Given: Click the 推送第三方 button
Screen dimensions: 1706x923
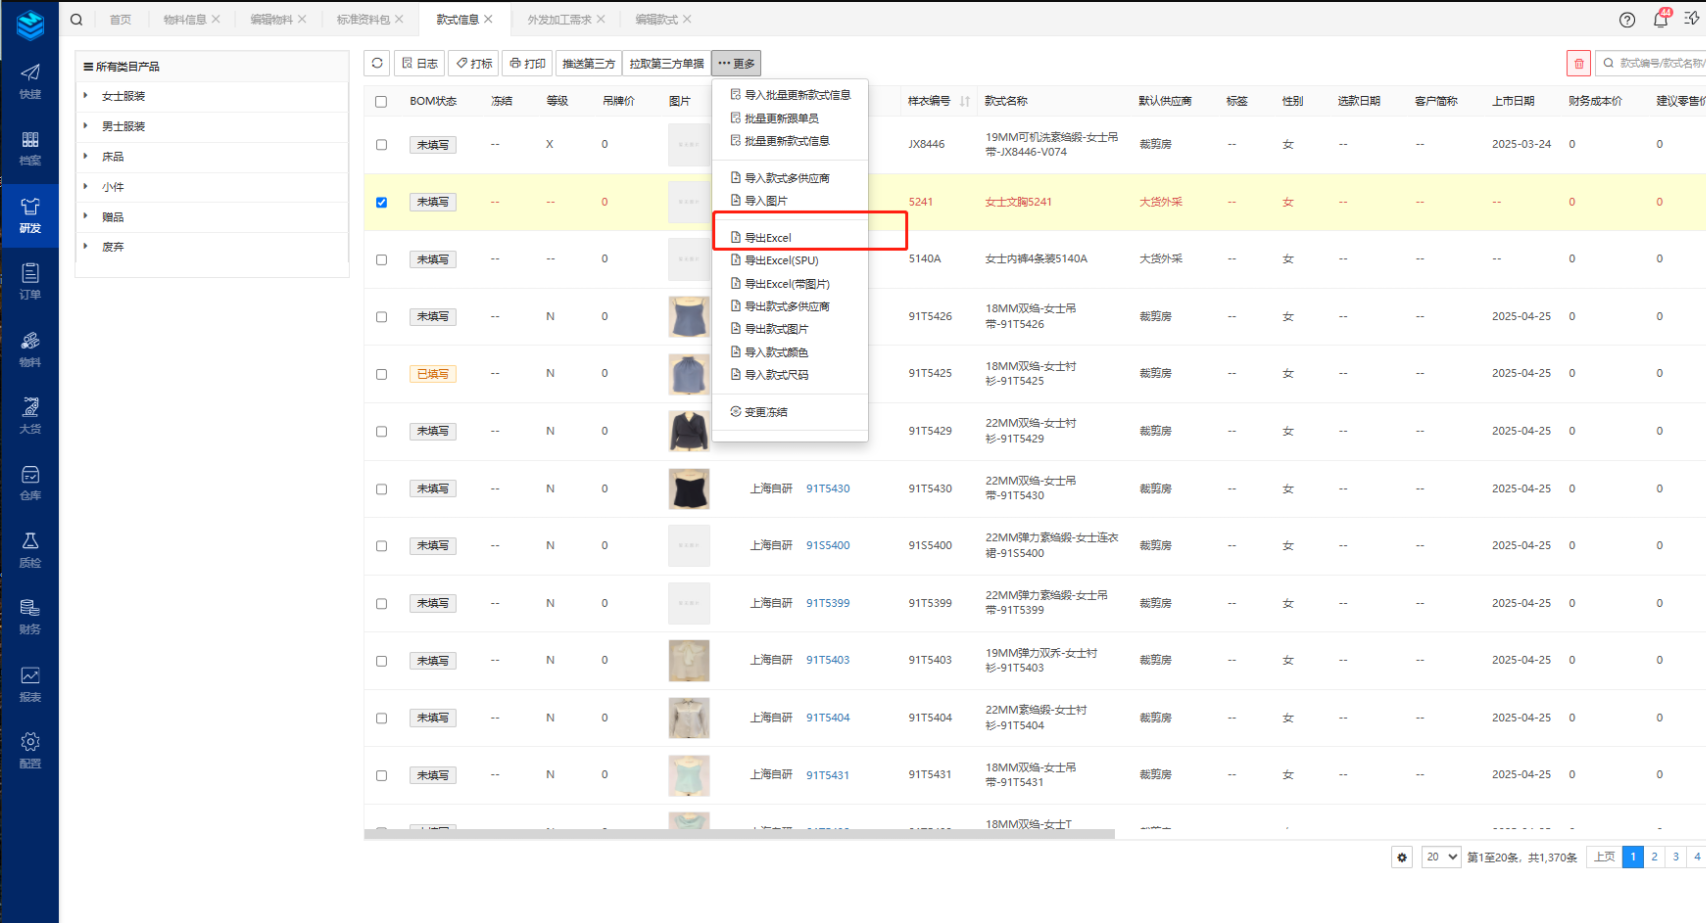Looking at the screenshot, I should pos(588,63).
